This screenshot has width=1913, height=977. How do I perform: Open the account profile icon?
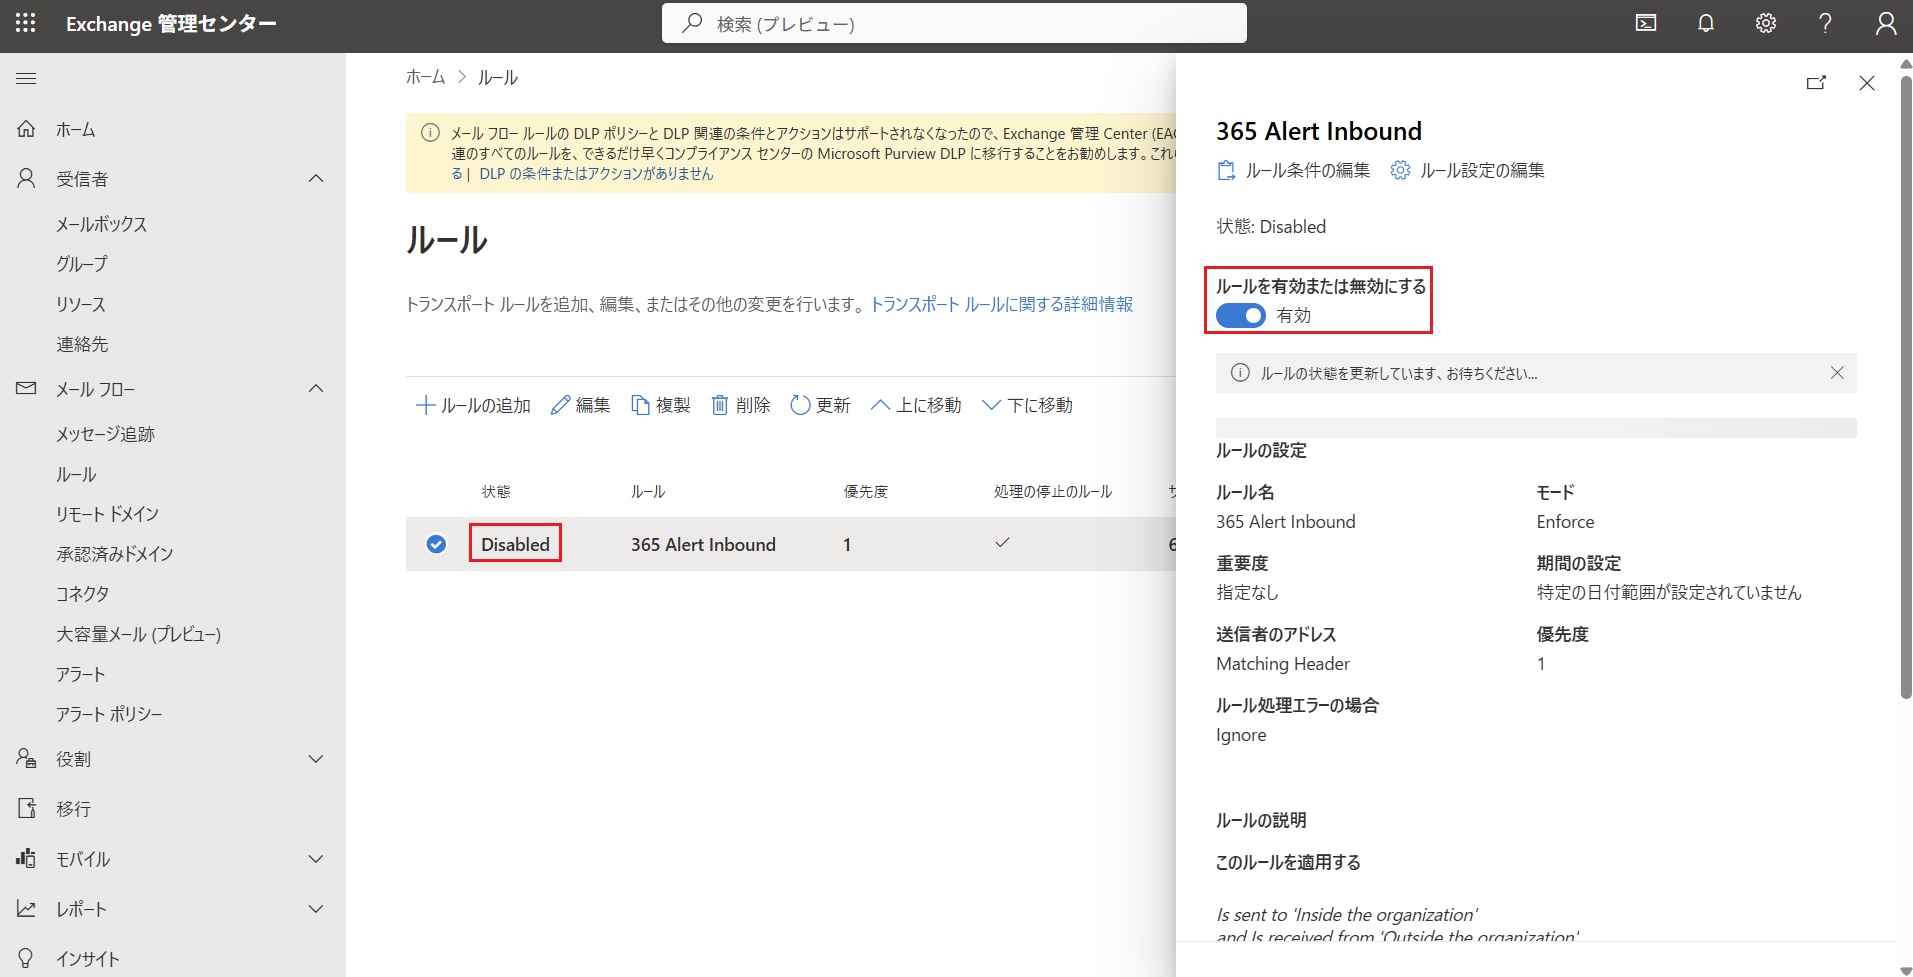point(1885,23)
